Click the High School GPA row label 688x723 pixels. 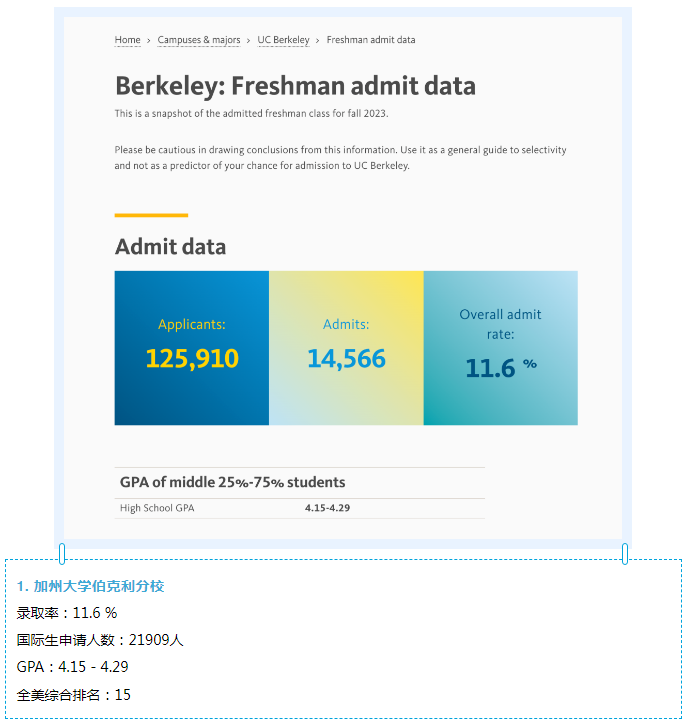click(x=157, y=508)
